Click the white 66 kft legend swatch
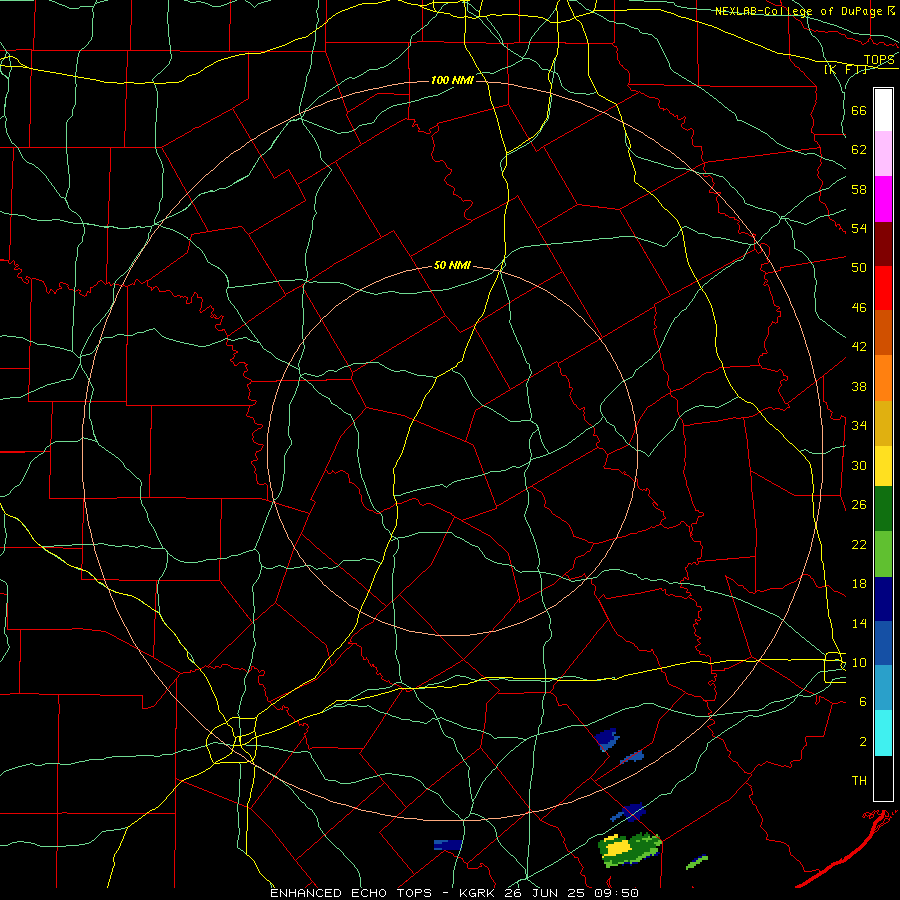 point(883,110)
